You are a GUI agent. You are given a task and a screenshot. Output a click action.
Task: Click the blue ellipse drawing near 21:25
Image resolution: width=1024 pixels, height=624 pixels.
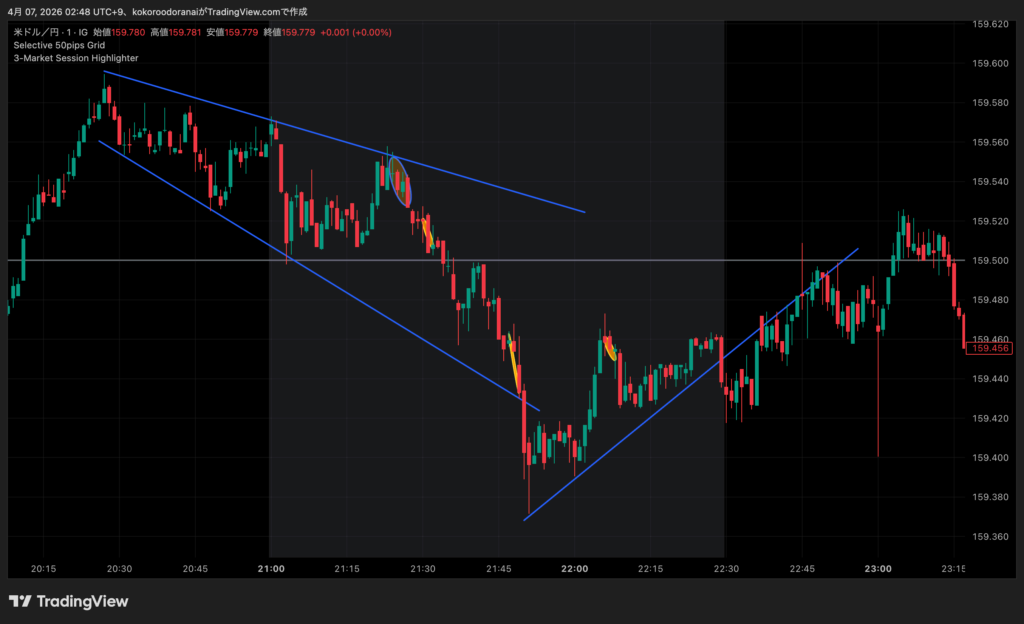coord(400,181)
